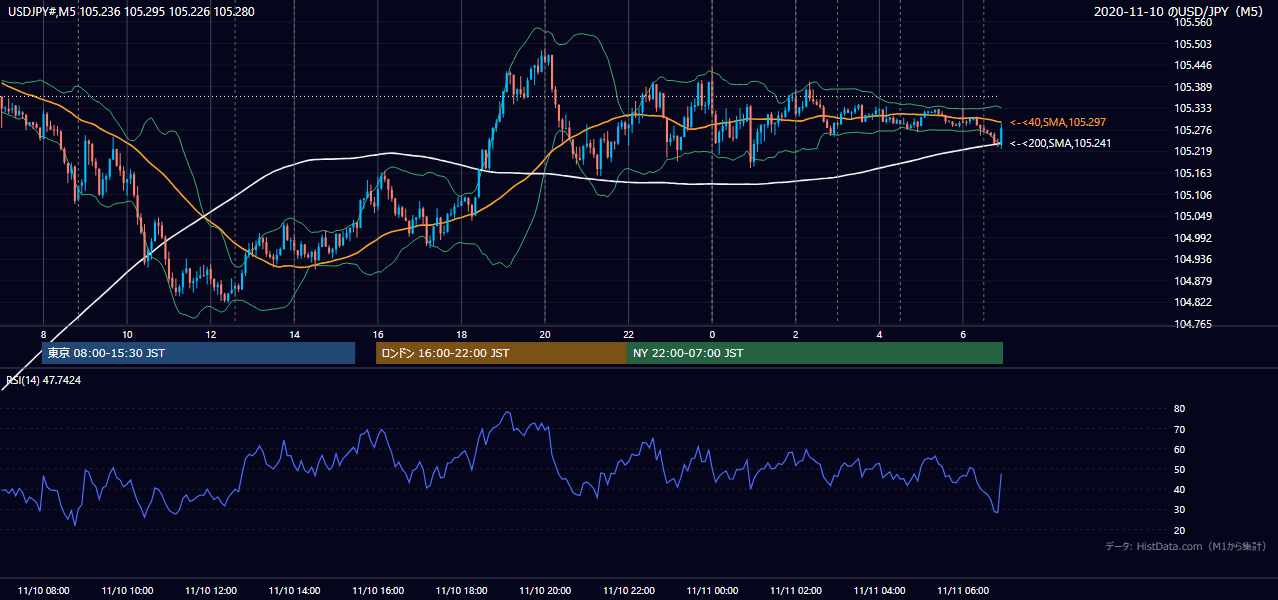This screenshot has width=1278, height=600.
Task: Click RSI scale value 40
Action: [x=1179, y=490]
